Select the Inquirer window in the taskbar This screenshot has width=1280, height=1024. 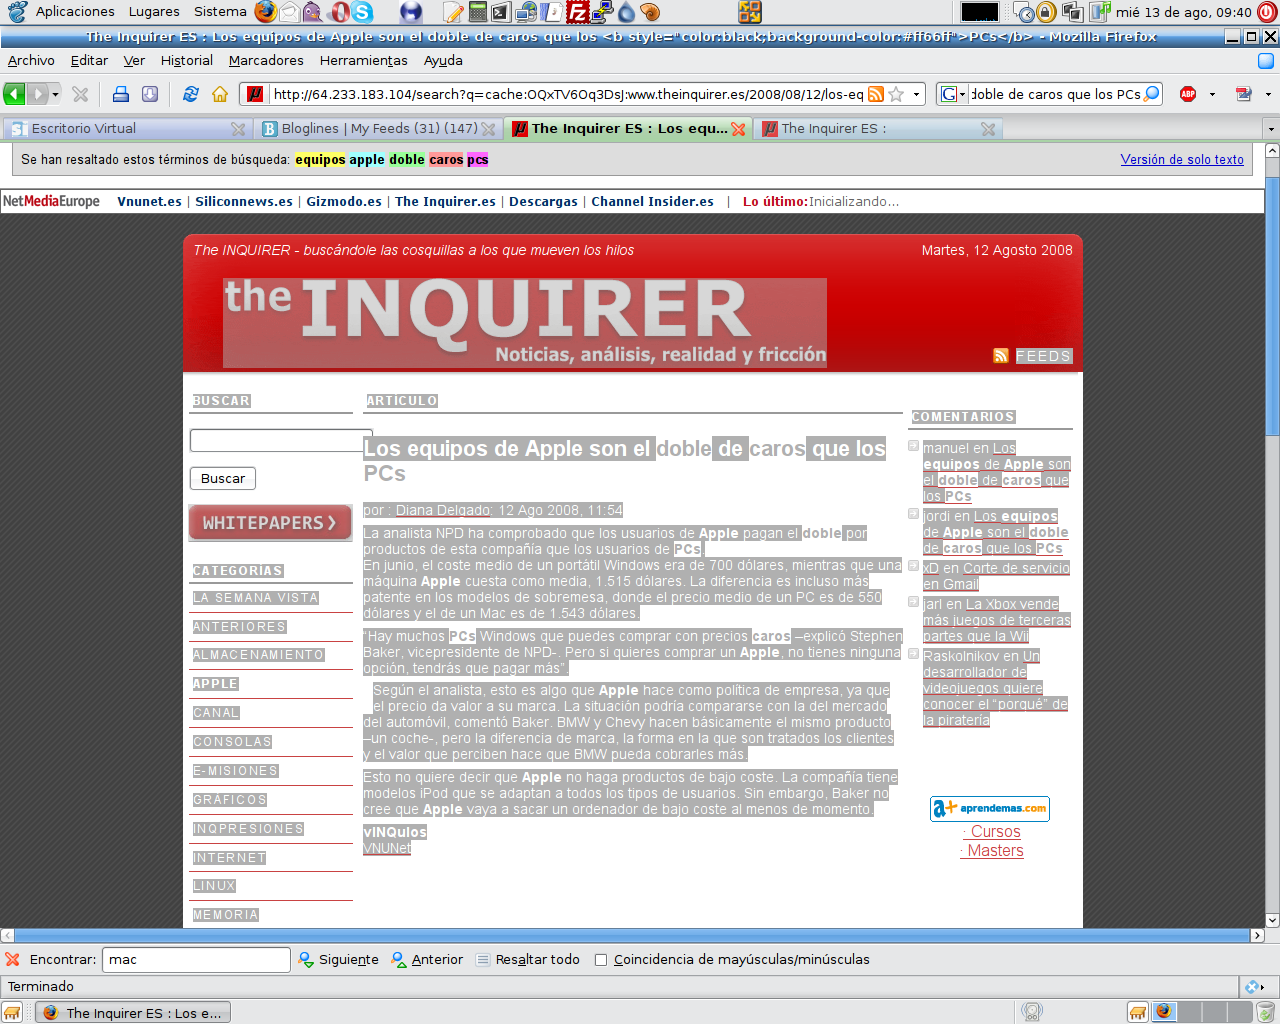(133, 1013)
